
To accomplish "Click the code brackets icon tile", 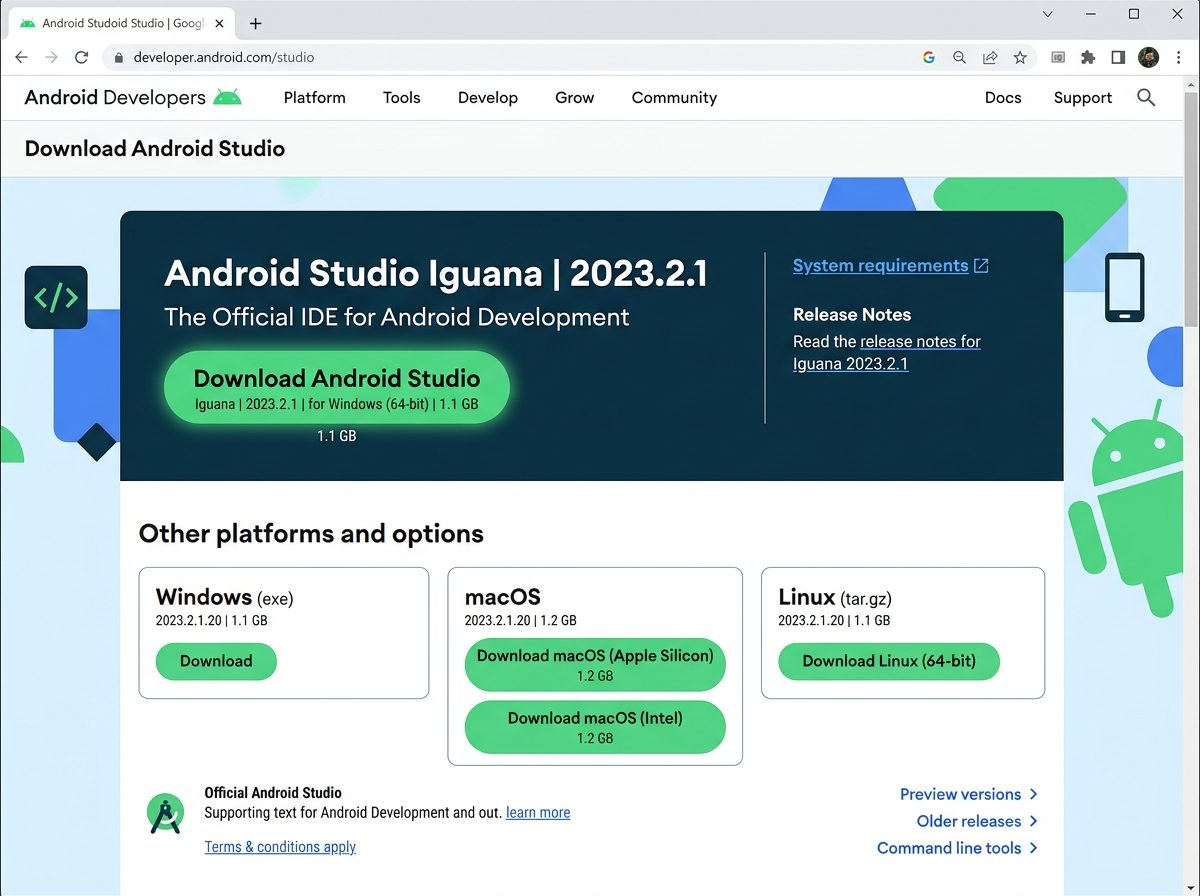I will click(x=56, y=297).
